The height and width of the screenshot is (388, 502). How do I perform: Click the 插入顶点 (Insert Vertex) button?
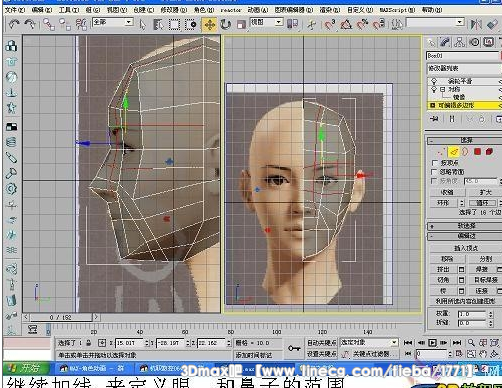click(x=466, y=248)
